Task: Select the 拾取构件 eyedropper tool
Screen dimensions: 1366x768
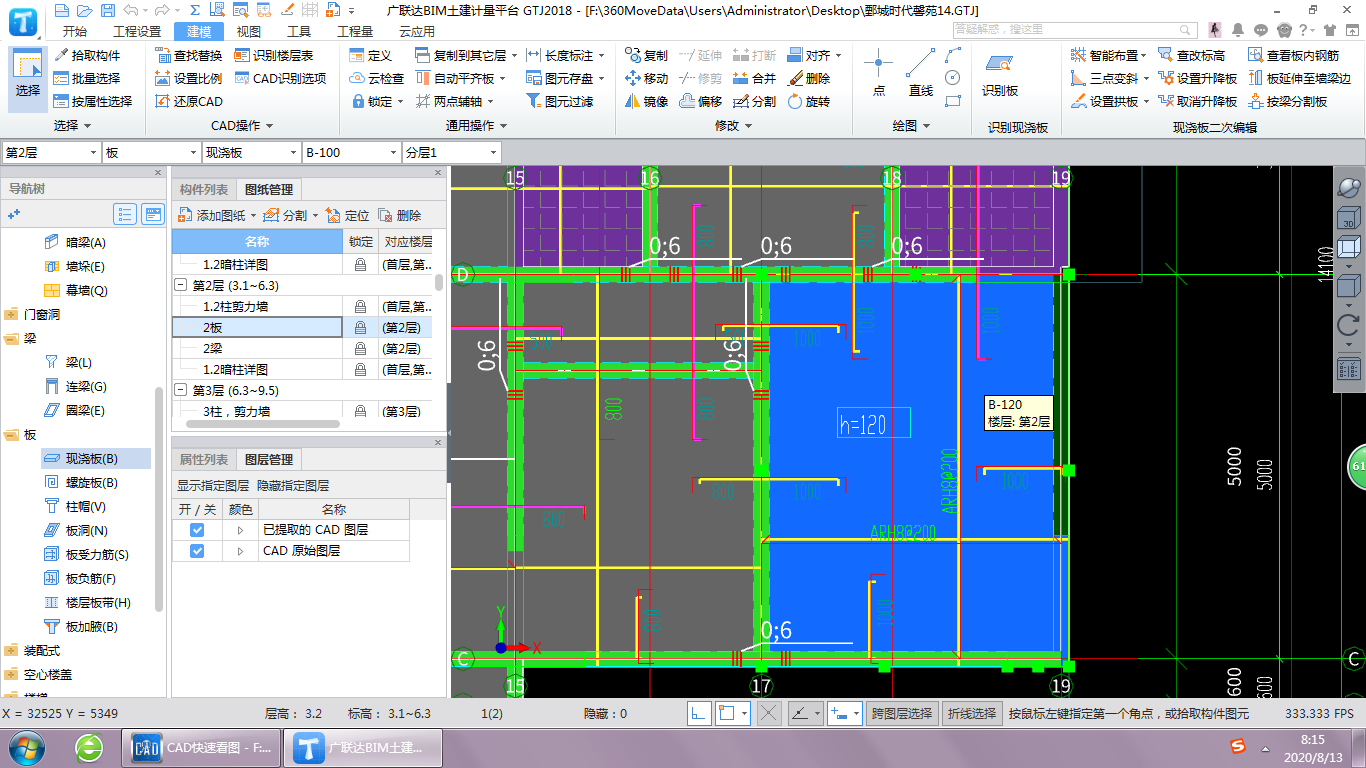Action: [87, 55]
